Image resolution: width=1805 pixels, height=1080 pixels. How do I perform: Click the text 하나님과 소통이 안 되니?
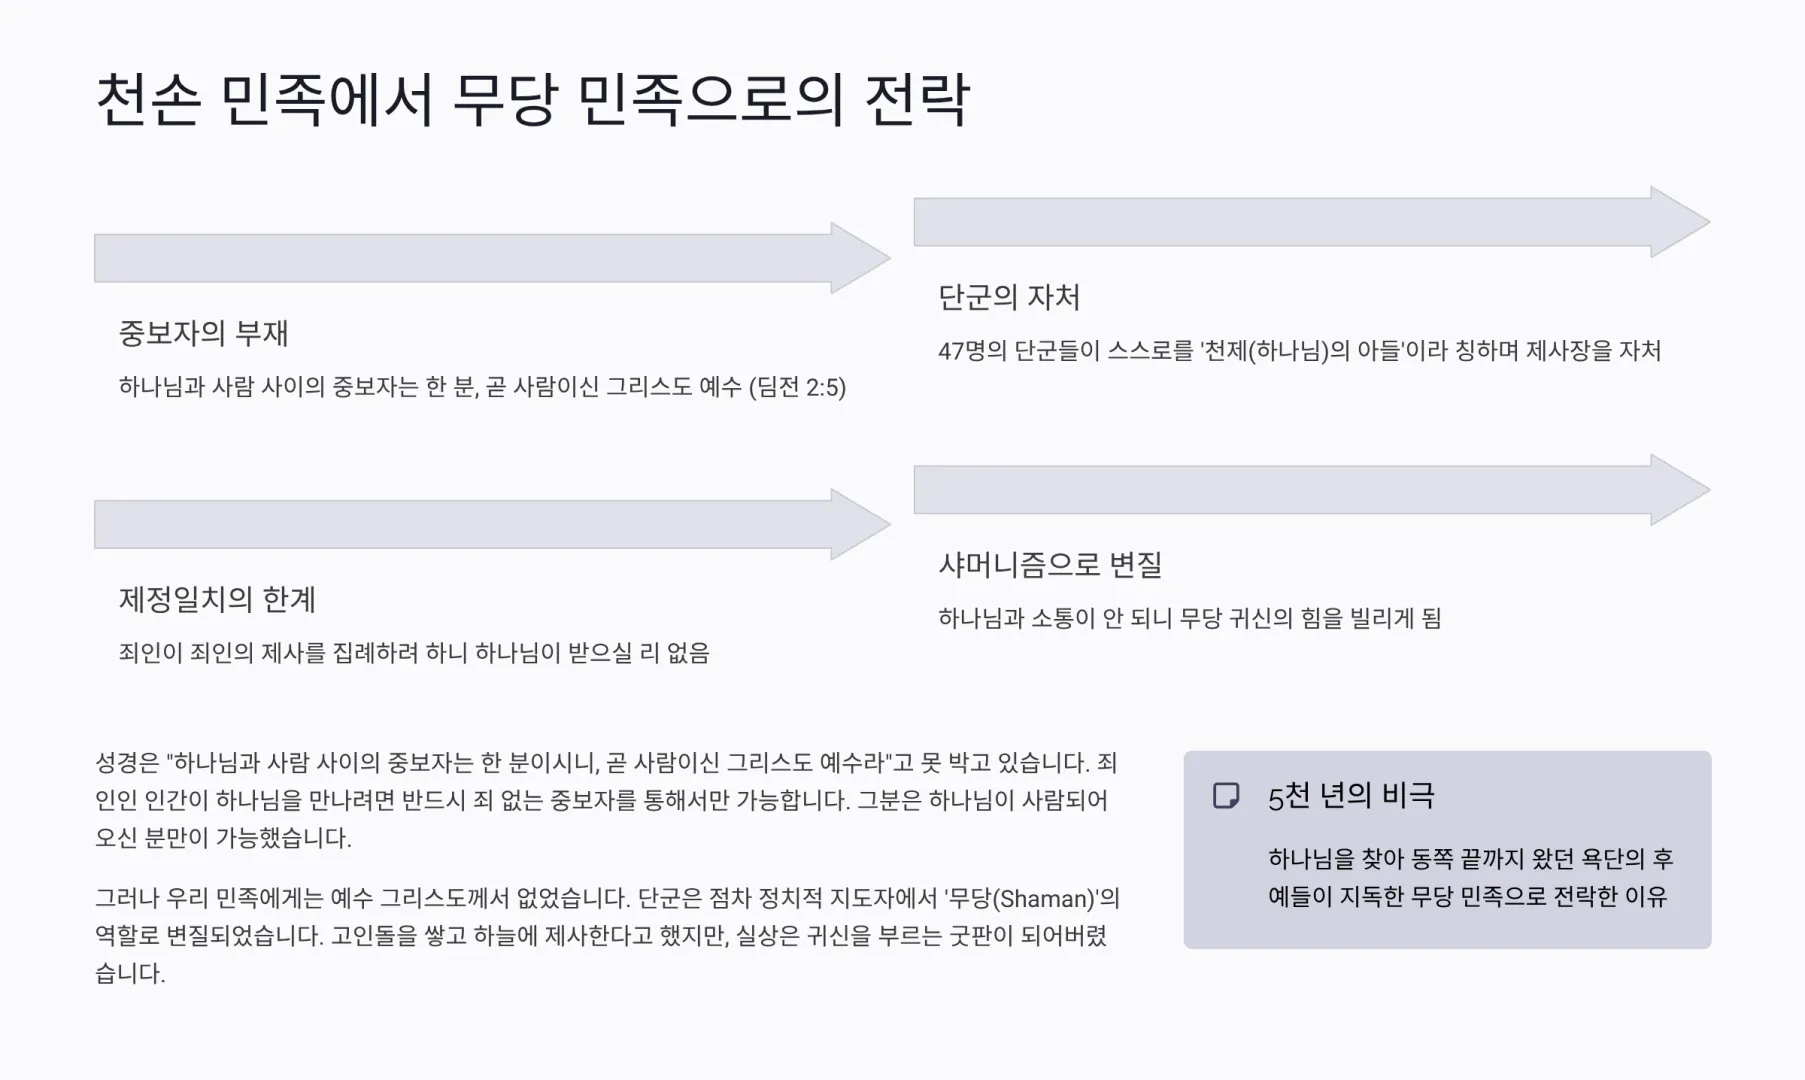click(1189, 618)
